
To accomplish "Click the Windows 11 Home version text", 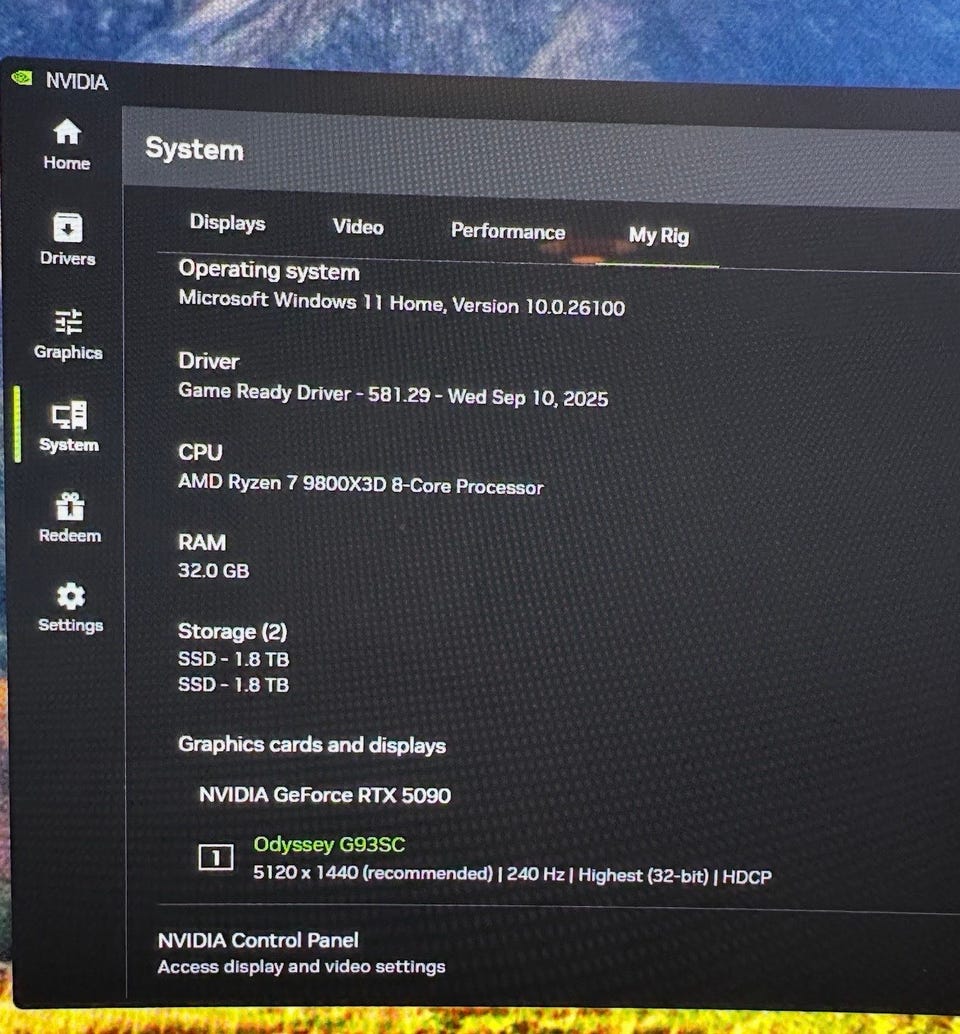I will pyautogui.click(x=402, y=303).
